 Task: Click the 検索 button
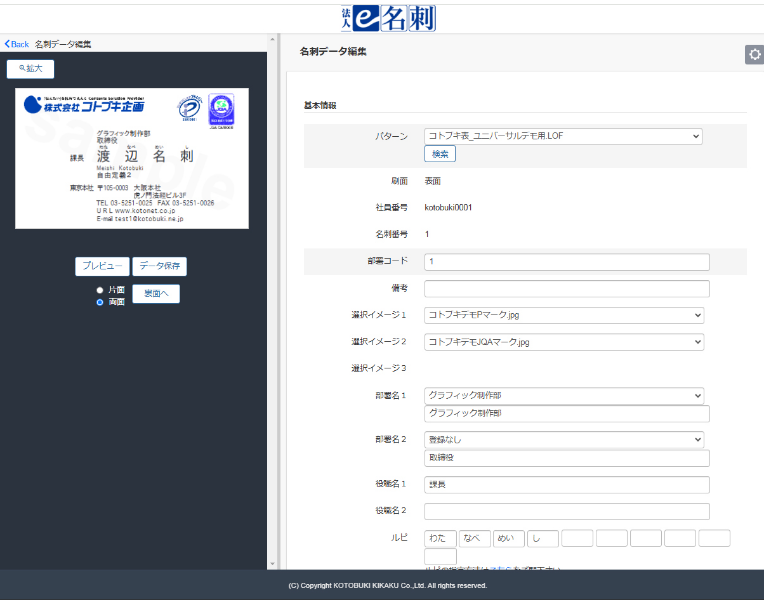(x=440, y=154)
